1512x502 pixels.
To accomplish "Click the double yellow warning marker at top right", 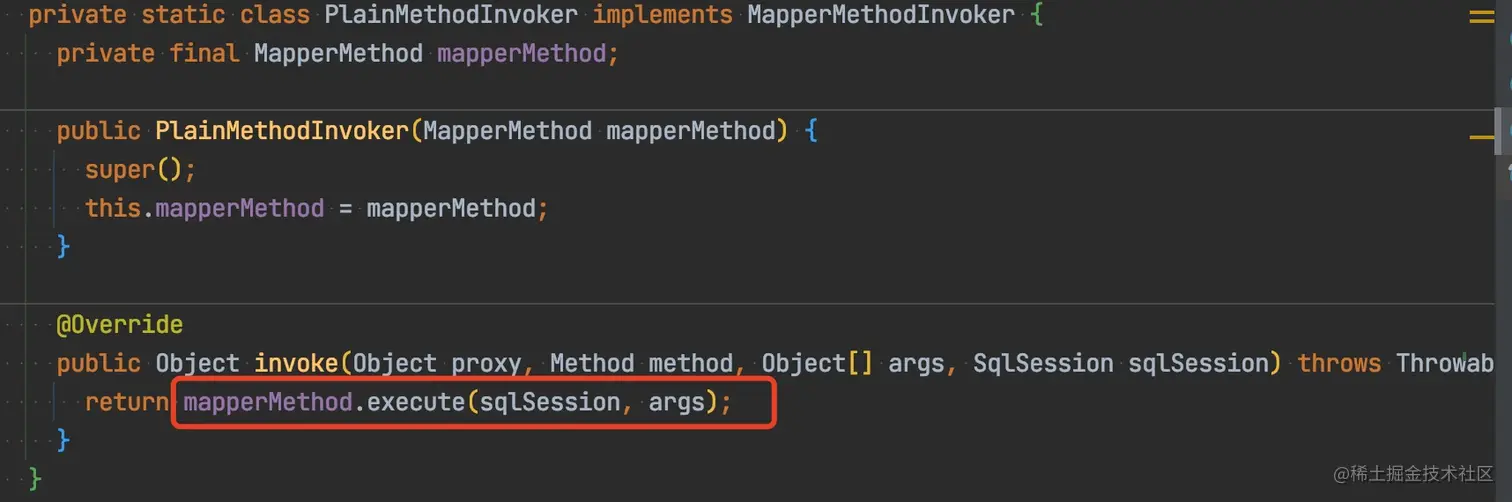I will [x=1481, y=17].
